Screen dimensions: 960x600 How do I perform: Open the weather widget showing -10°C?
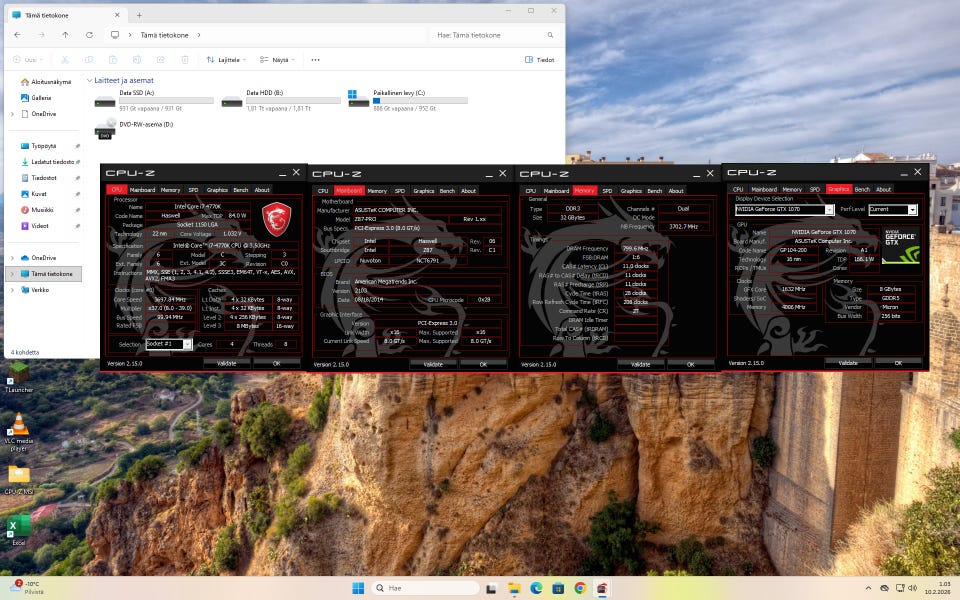(x=28, y=587)
